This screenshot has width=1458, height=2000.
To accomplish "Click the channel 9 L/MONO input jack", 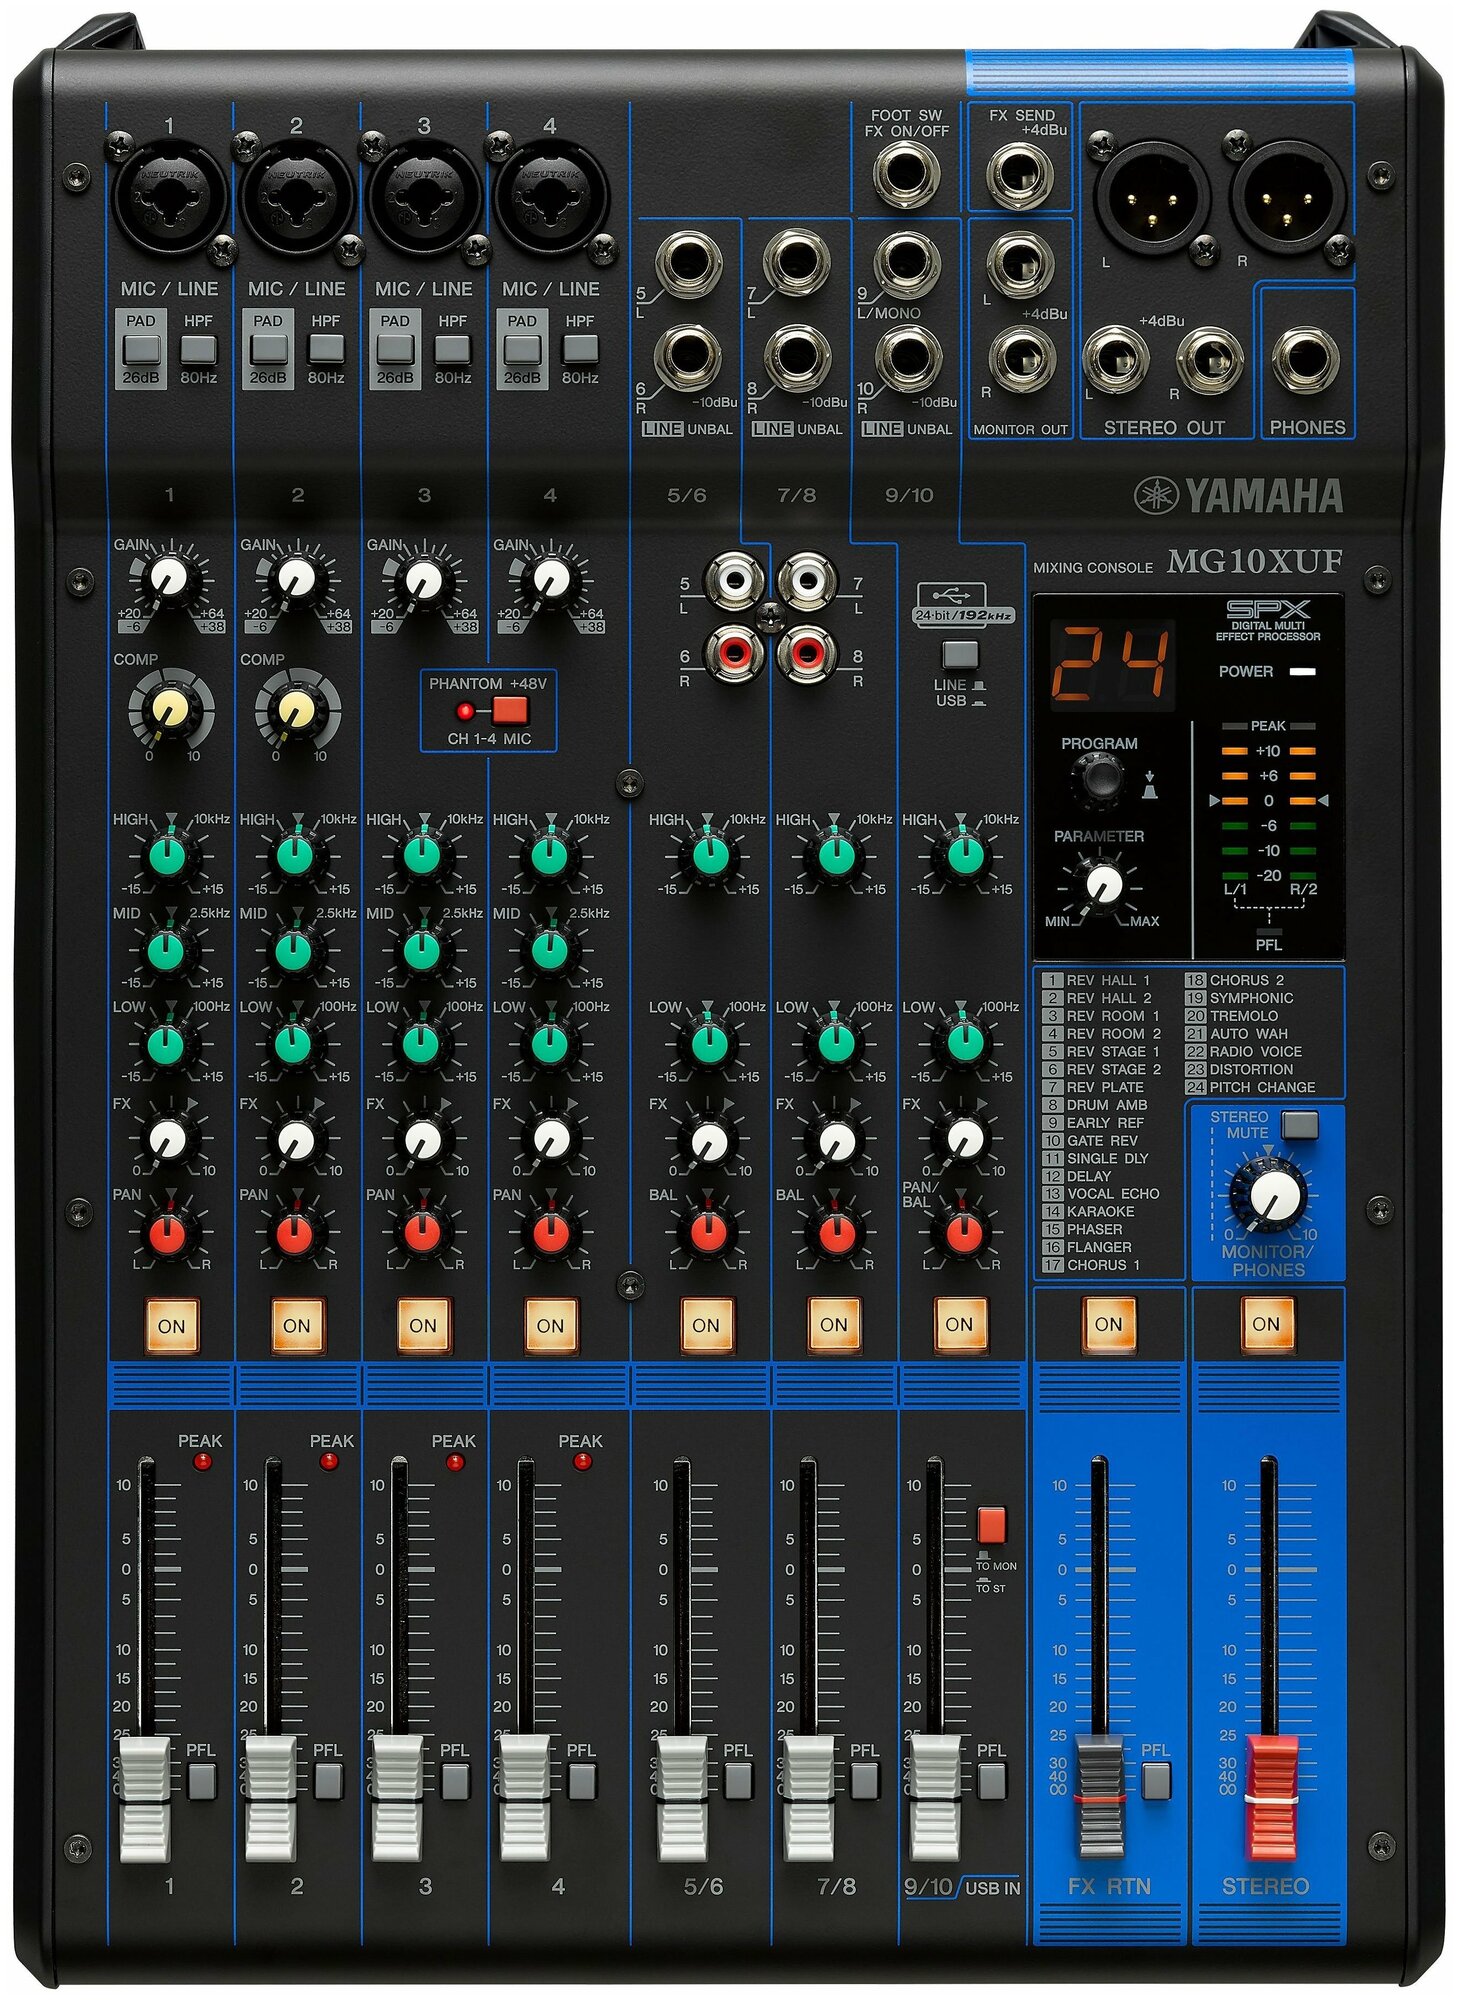I will pyautogui.click(x=906, y=264).
